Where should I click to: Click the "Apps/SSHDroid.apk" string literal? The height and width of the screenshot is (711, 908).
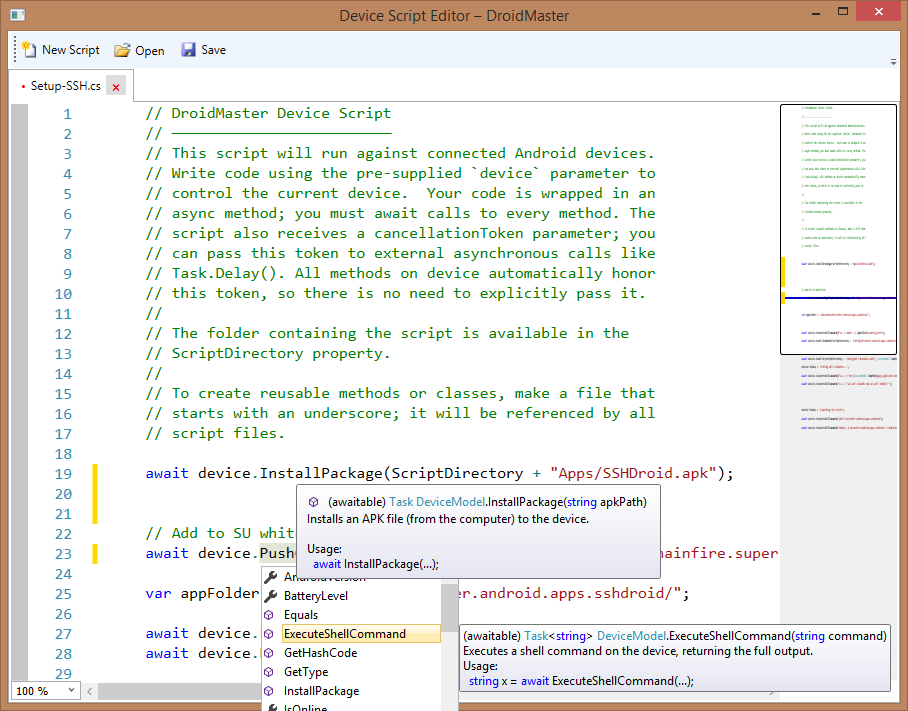[634, 474]
